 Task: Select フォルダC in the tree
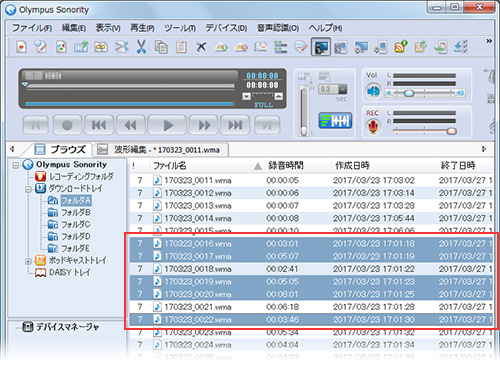76,224
